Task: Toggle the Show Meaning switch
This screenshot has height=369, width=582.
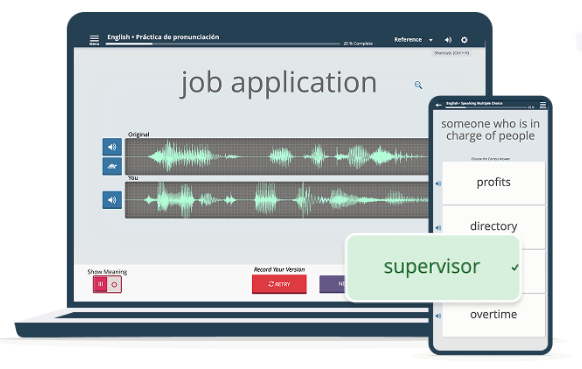Action: point(107,284)
